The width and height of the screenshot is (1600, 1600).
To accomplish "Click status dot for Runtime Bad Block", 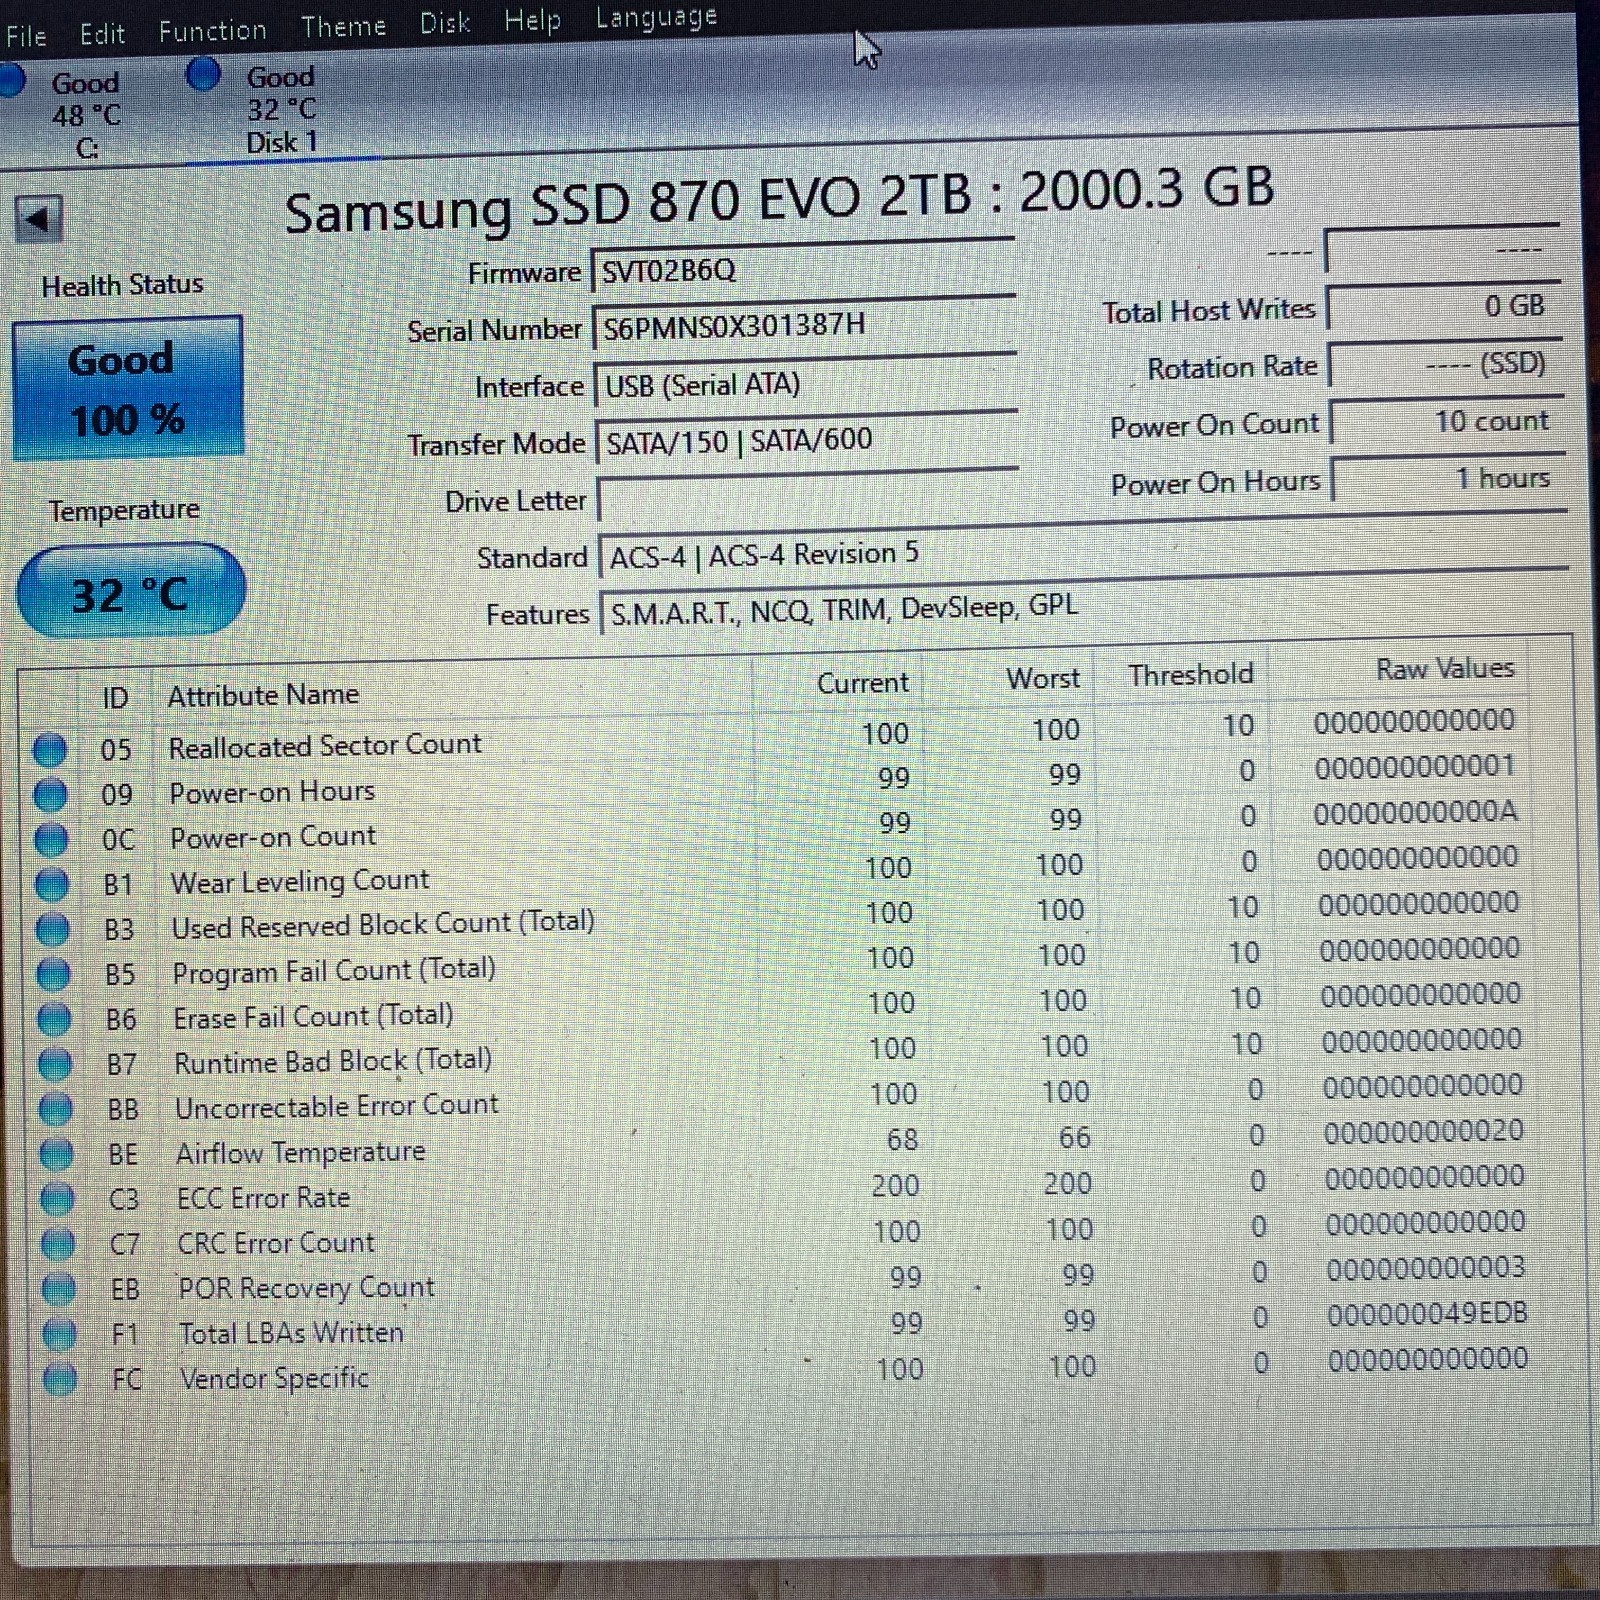I will (x=55, y=1064).
